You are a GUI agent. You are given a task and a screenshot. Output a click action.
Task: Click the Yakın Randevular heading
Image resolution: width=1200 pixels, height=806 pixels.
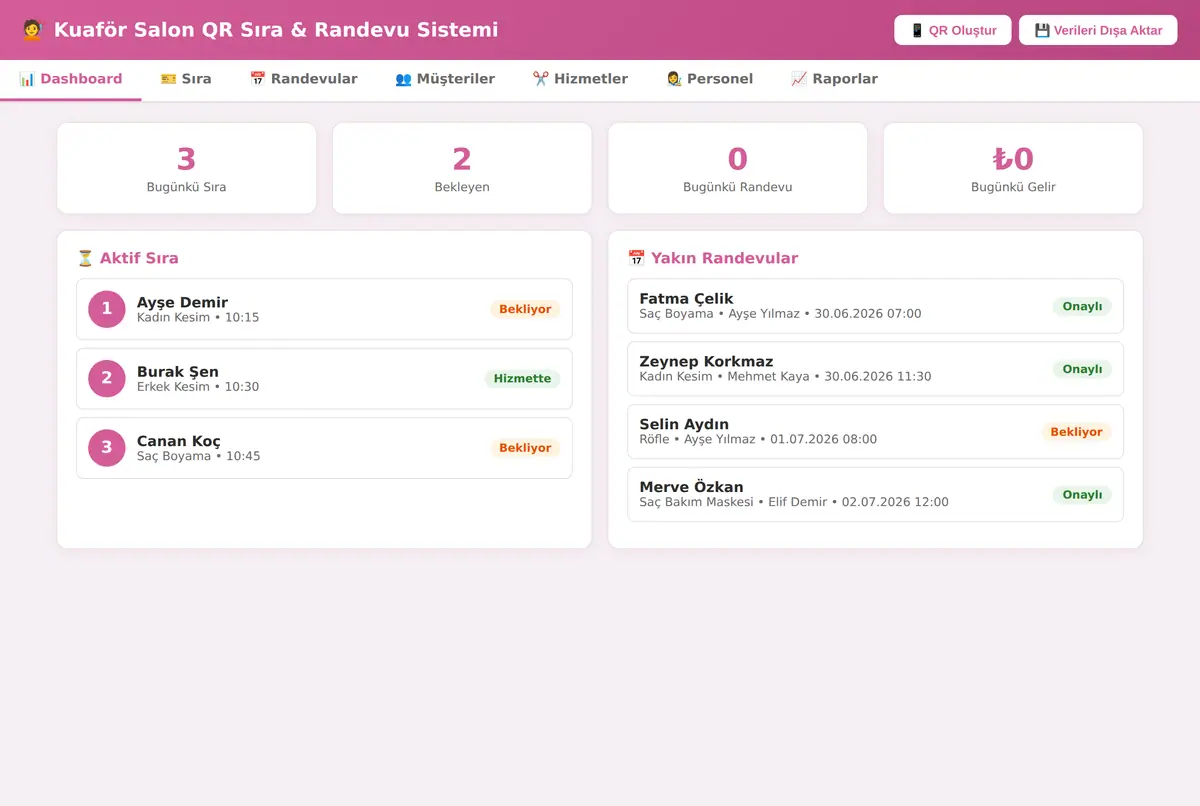(x=713, y=258)
